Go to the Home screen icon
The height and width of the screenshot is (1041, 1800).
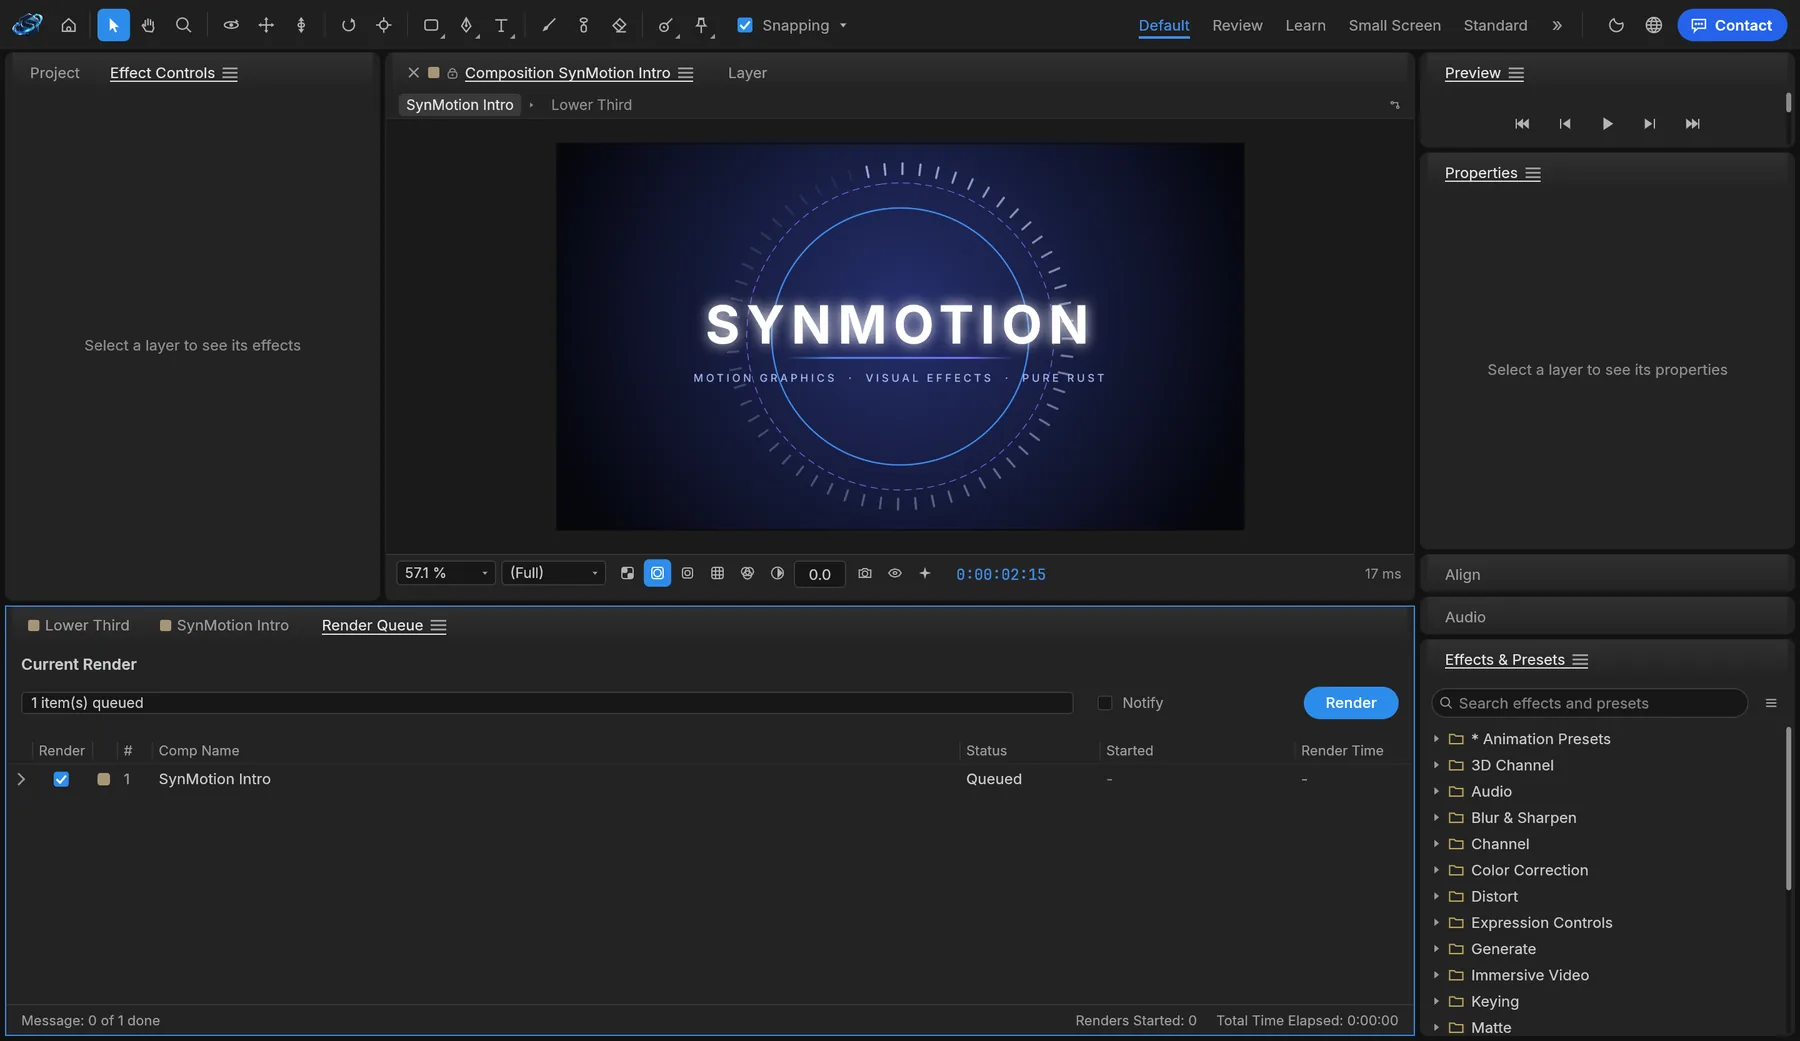click(69, 25)
